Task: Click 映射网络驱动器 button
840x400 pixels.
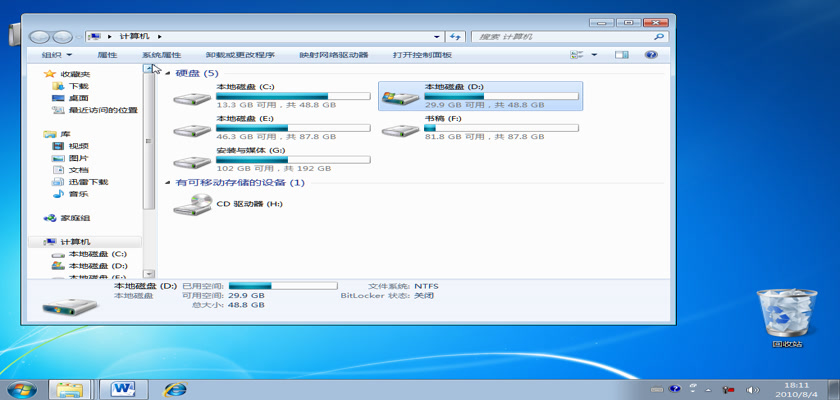Action: [x=333, y=55]
